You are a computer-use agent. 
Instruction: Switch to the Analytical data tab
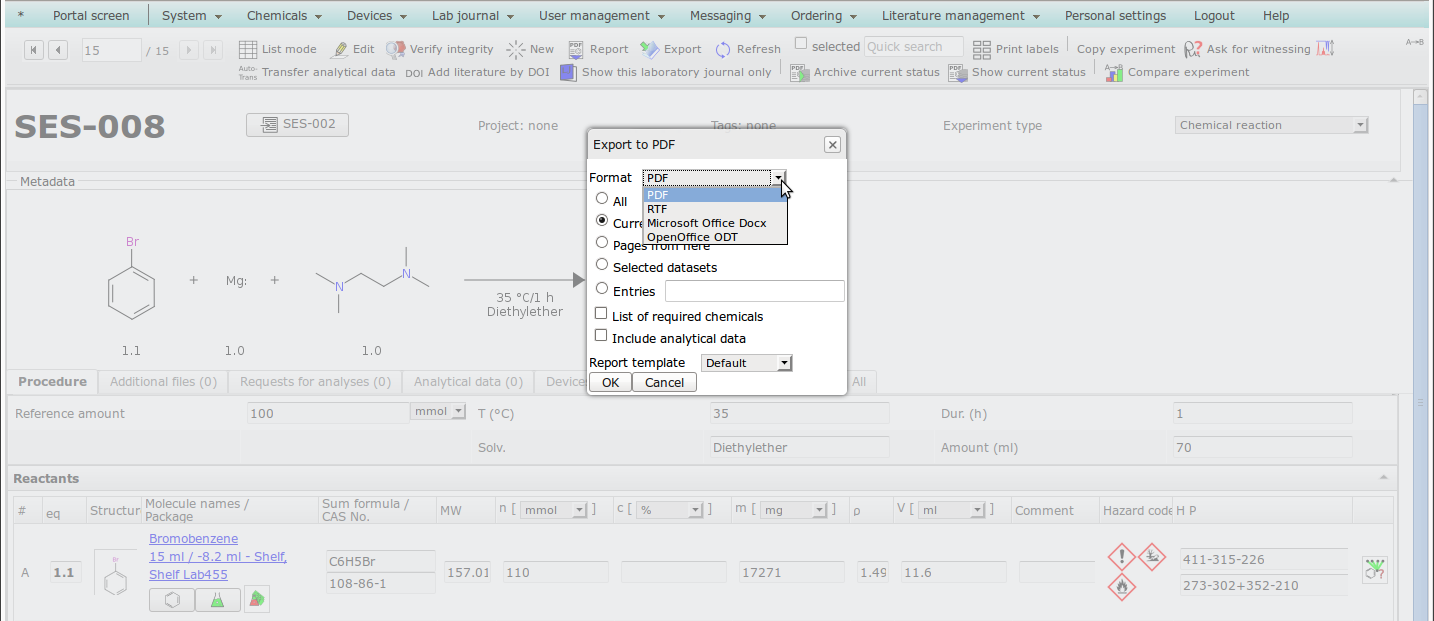(x=467, y=382)
